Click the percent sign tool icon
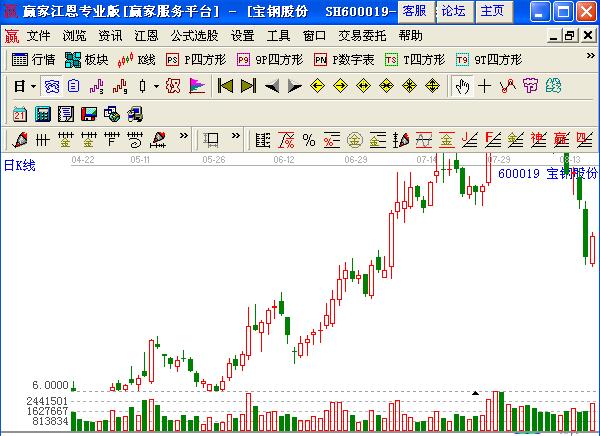The image size is (600, 436). [x=308, y=139]
